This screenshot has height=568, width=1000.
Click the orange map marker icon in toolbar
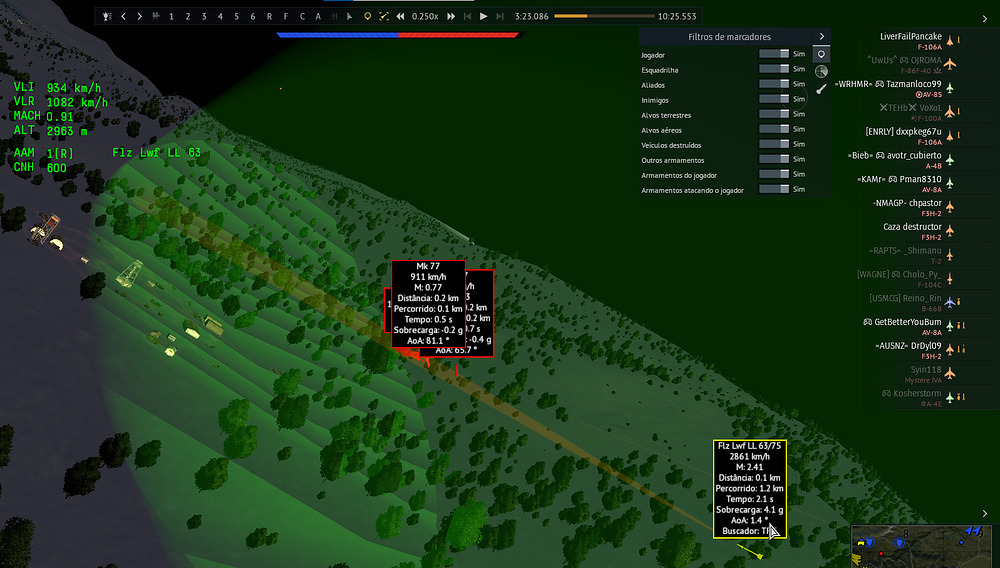tap(367, 16)
